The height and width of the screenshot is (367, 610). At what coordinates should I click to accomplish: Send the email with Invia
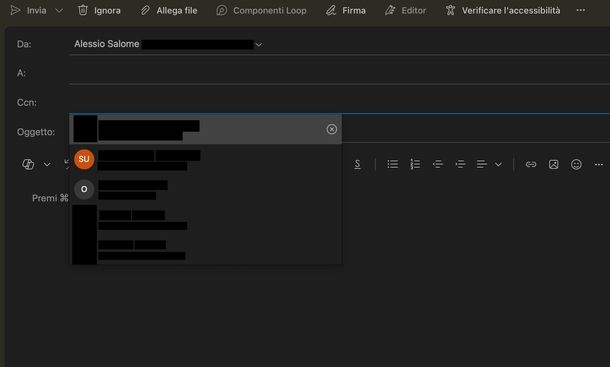(28, 11)
